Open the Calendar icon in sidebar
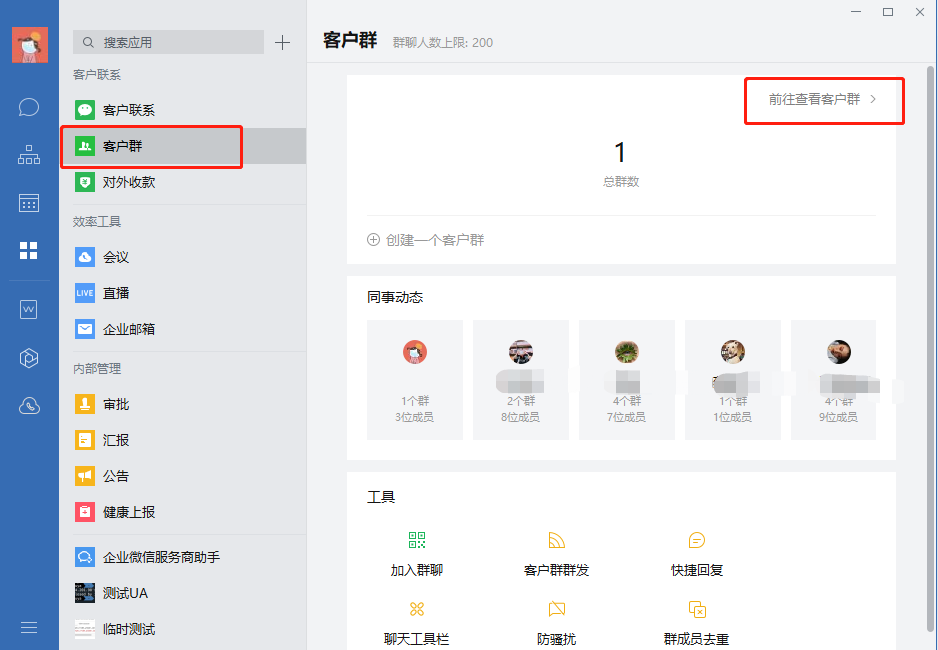The image size is (938, 650). 29,203
